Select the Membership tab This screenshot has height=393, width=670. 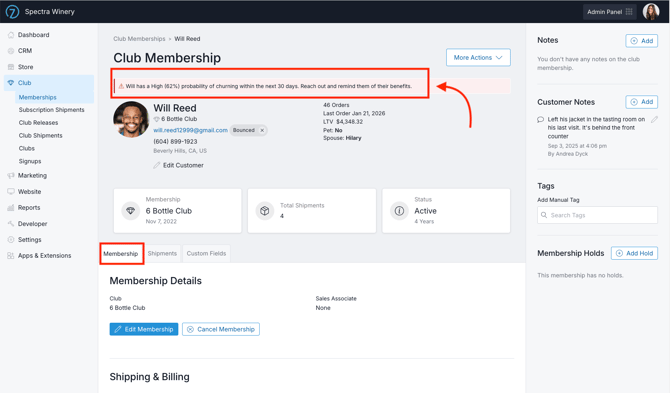pos(121,253)
